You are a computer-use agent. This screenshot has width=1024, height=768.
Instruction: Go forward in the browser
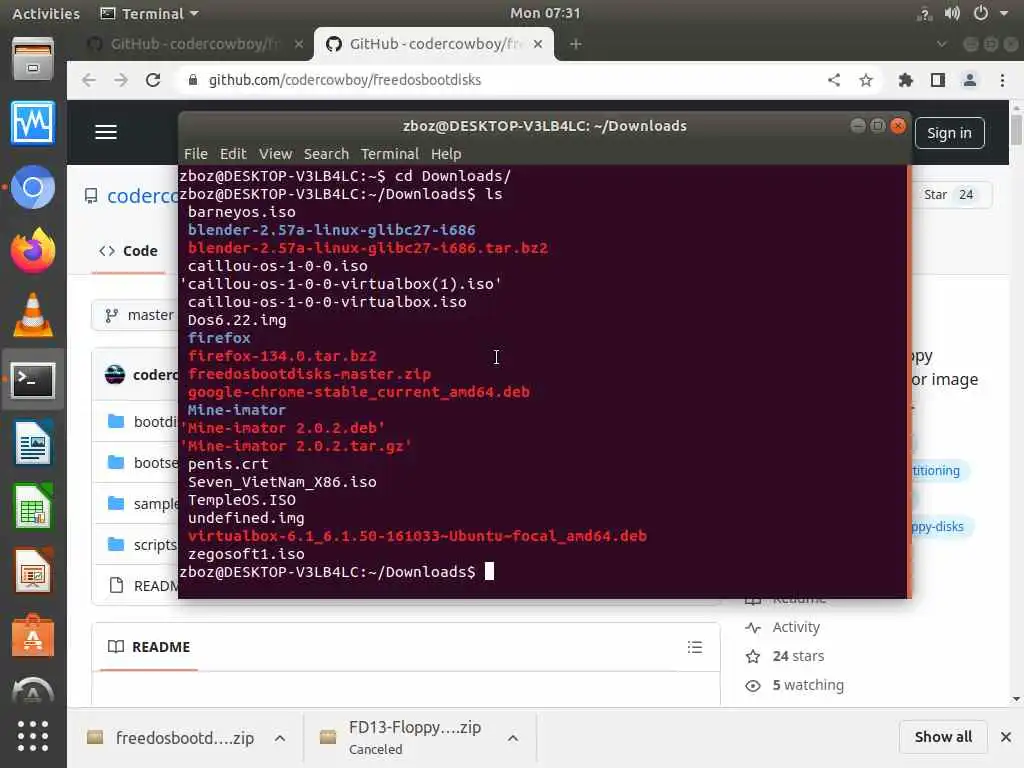click(x=121, y=80)
